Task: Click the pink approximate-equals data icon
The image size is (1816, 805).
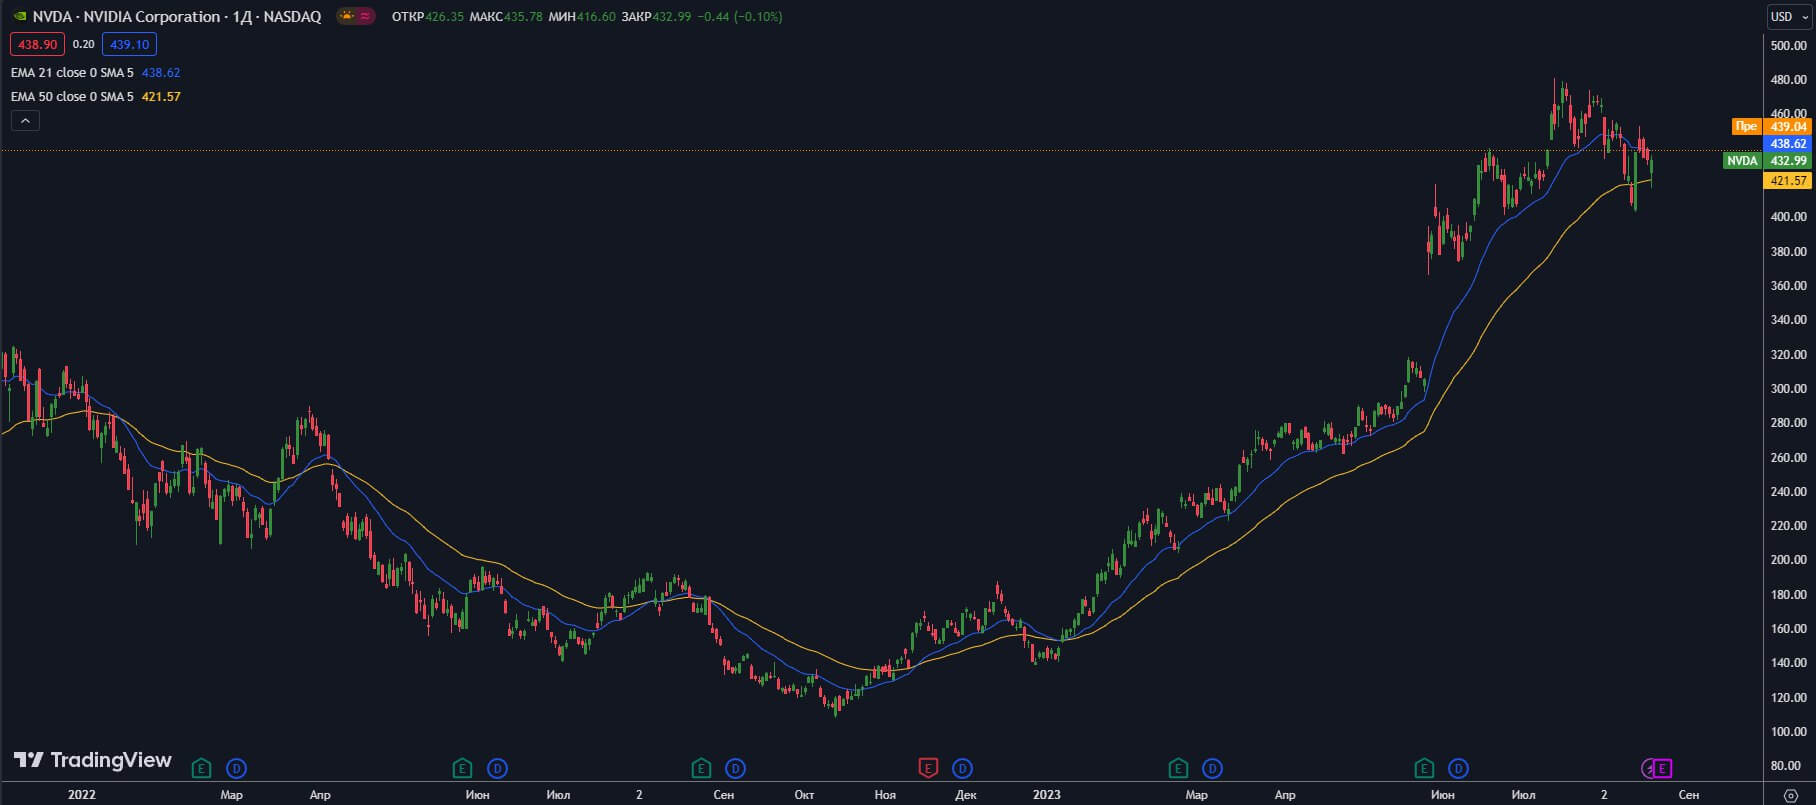Action: click(x=365, y=16)
